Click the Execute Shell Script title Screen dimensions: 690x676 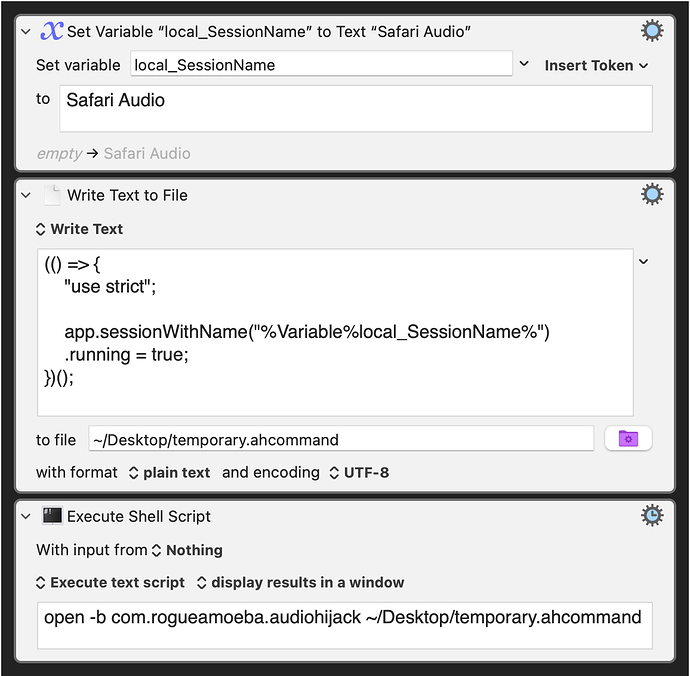tap(139, 516)
